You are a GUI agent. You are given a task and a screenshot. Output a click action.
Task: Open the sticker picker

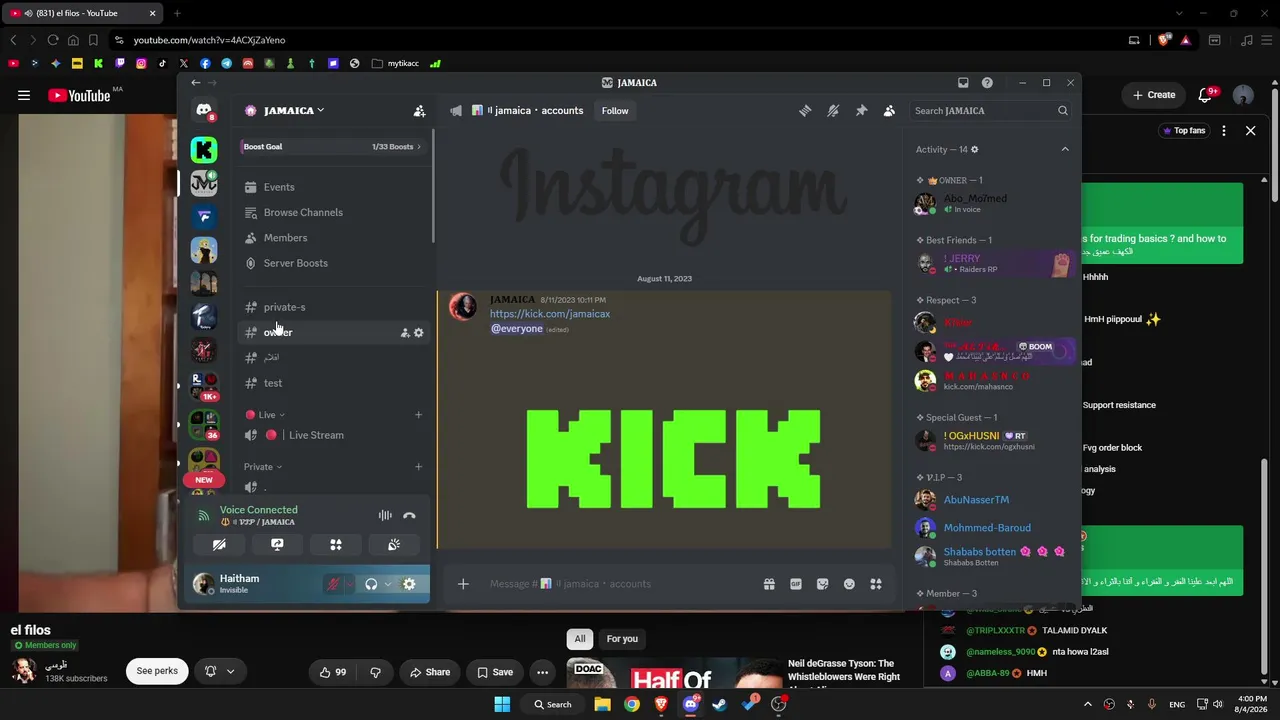pyautogui.click(x=823, y=584)
